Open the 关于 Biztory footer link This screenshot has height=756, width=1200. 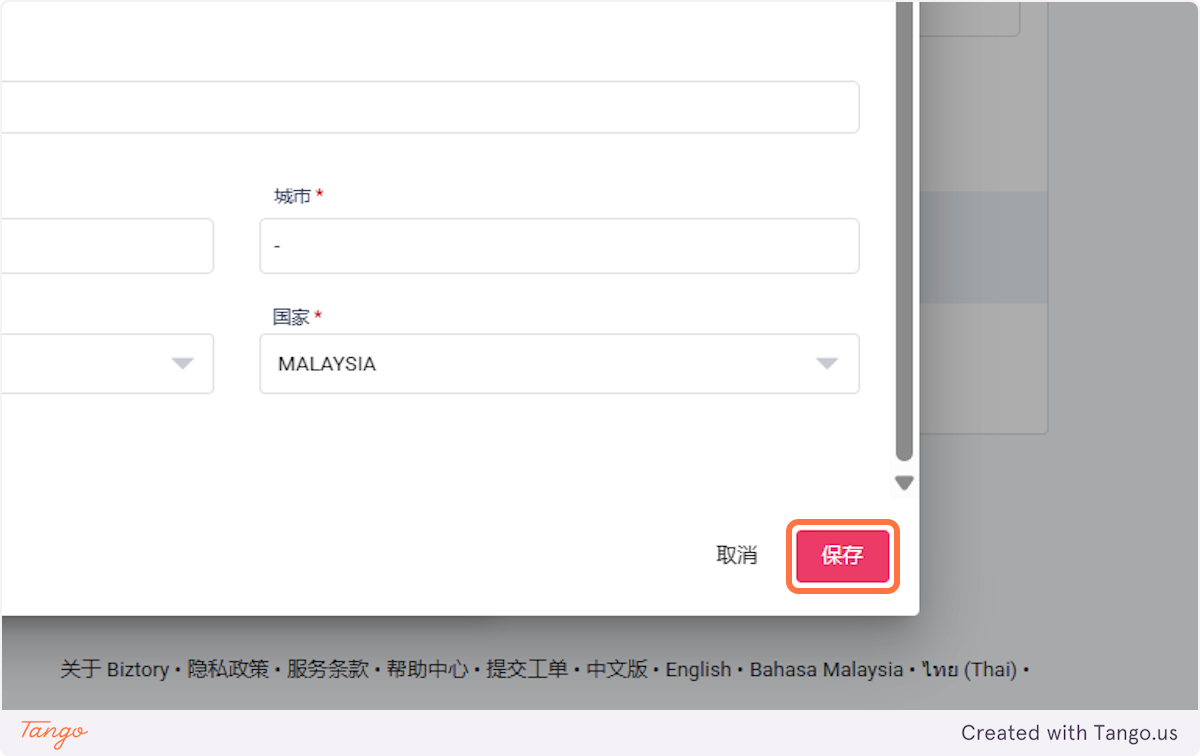[x=114, y=669]
